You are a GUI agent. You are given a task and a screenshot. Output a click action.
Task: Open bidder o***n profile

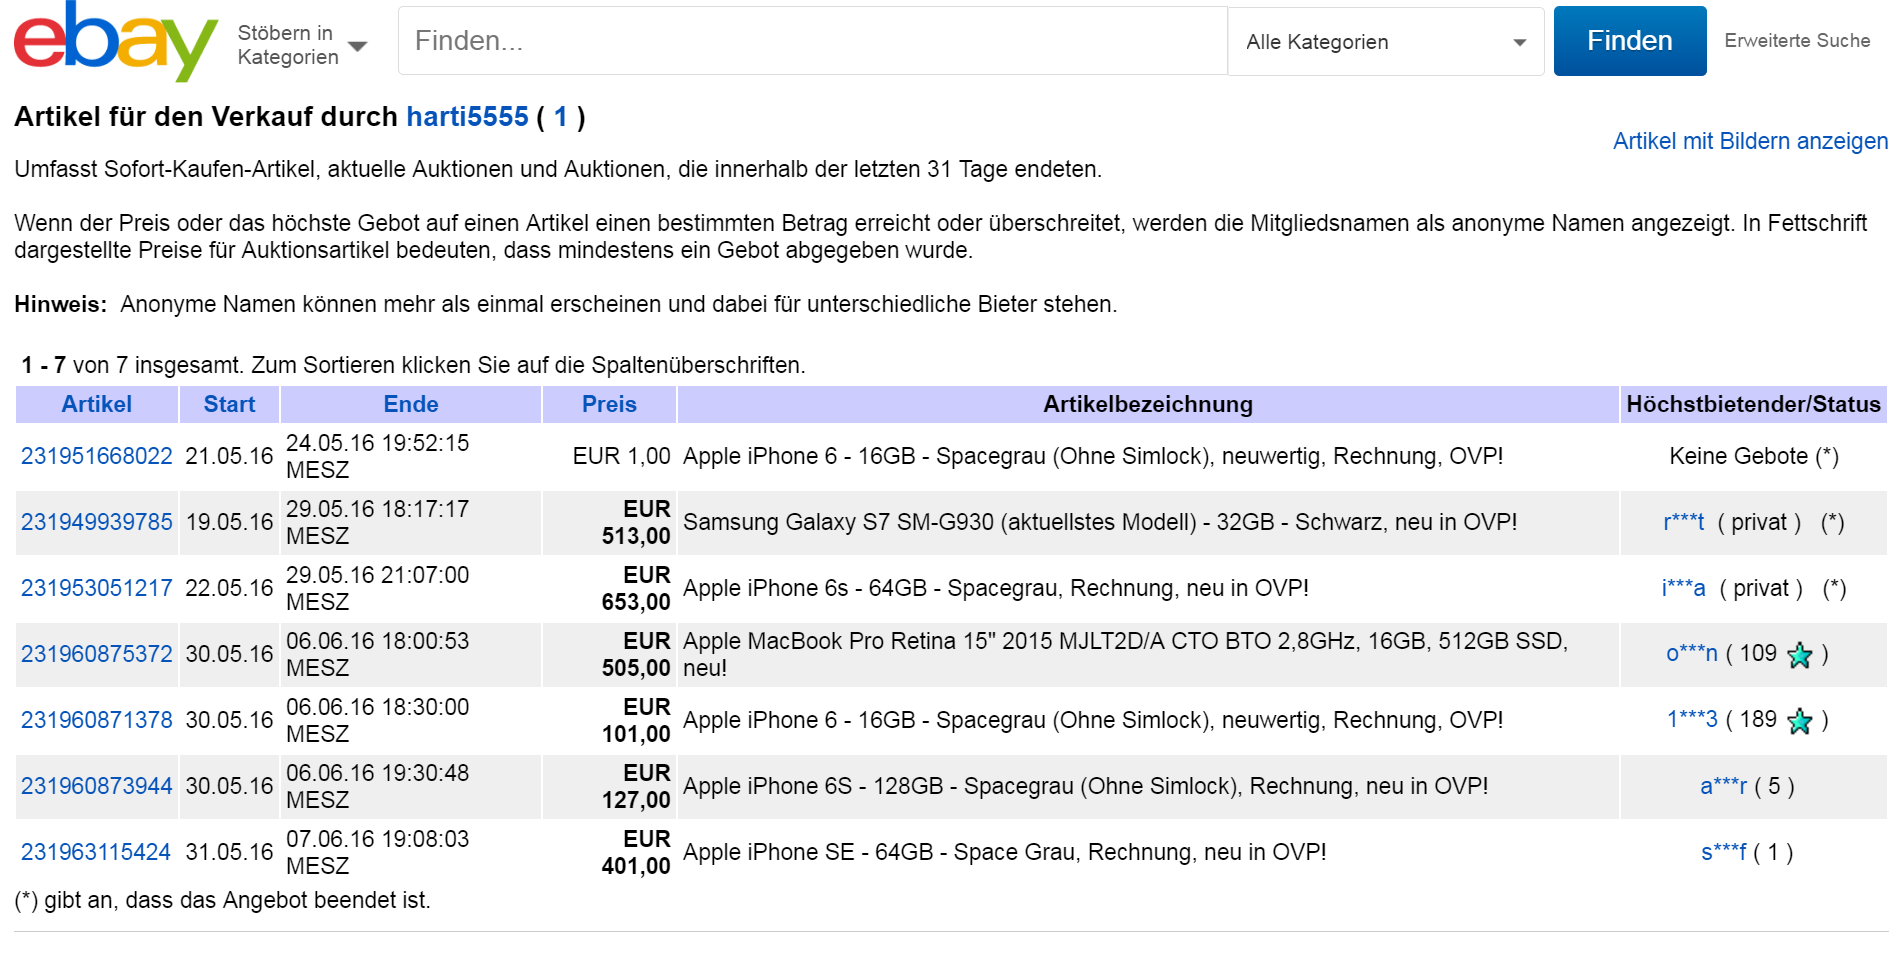(1692, 654)
